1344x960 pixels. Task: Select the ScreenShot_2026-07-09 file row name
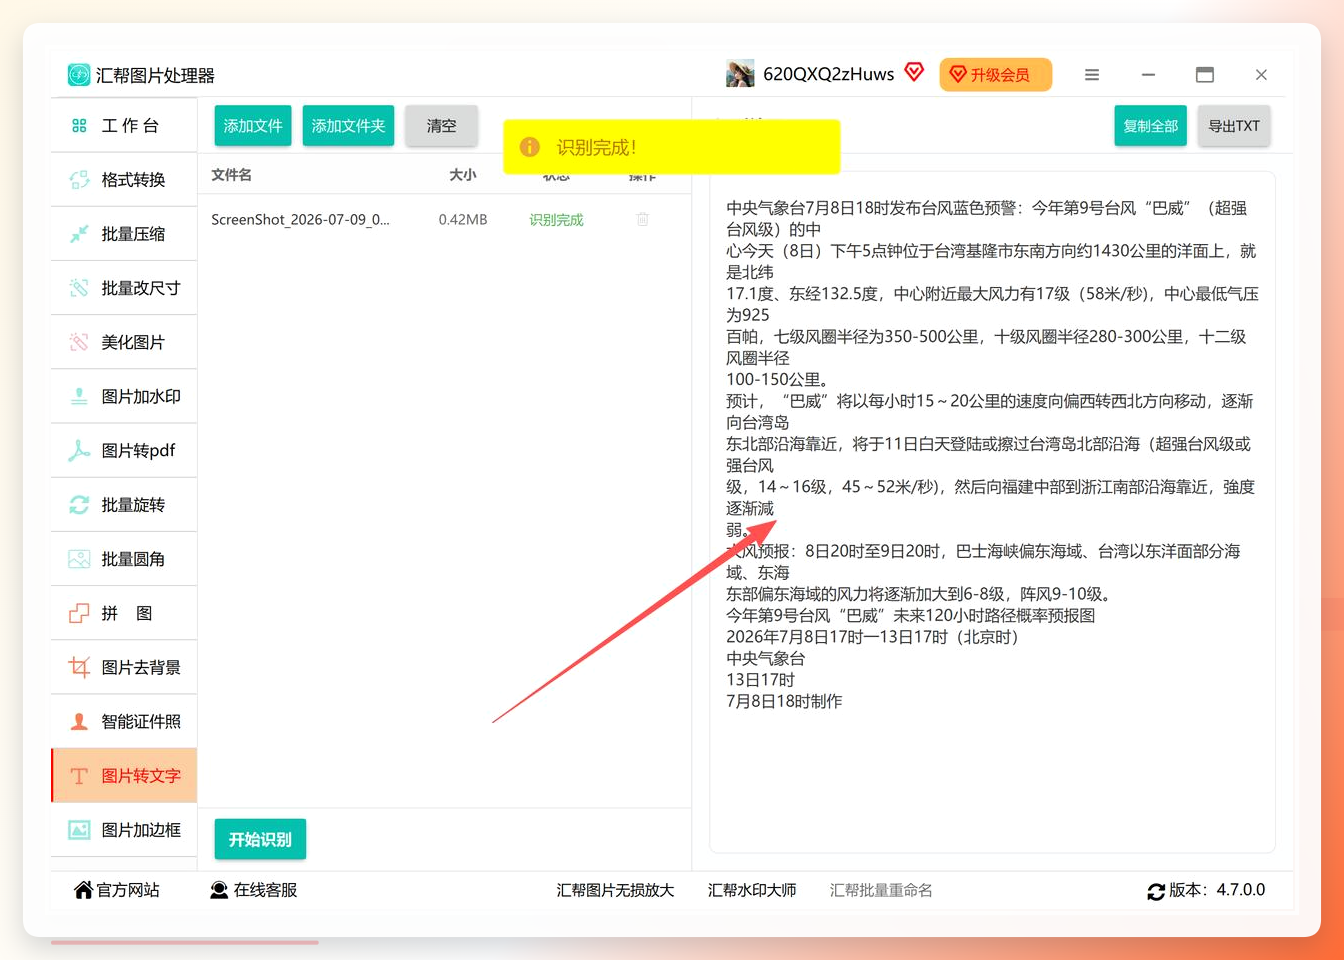point(300,220)
